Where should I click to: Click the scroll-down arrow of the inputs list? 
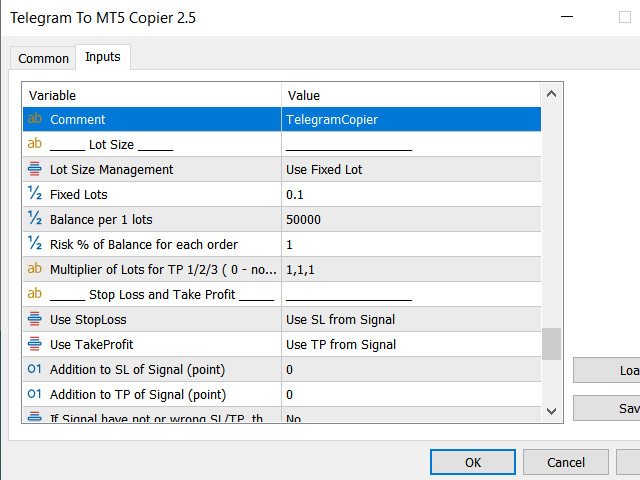[551, 410]
